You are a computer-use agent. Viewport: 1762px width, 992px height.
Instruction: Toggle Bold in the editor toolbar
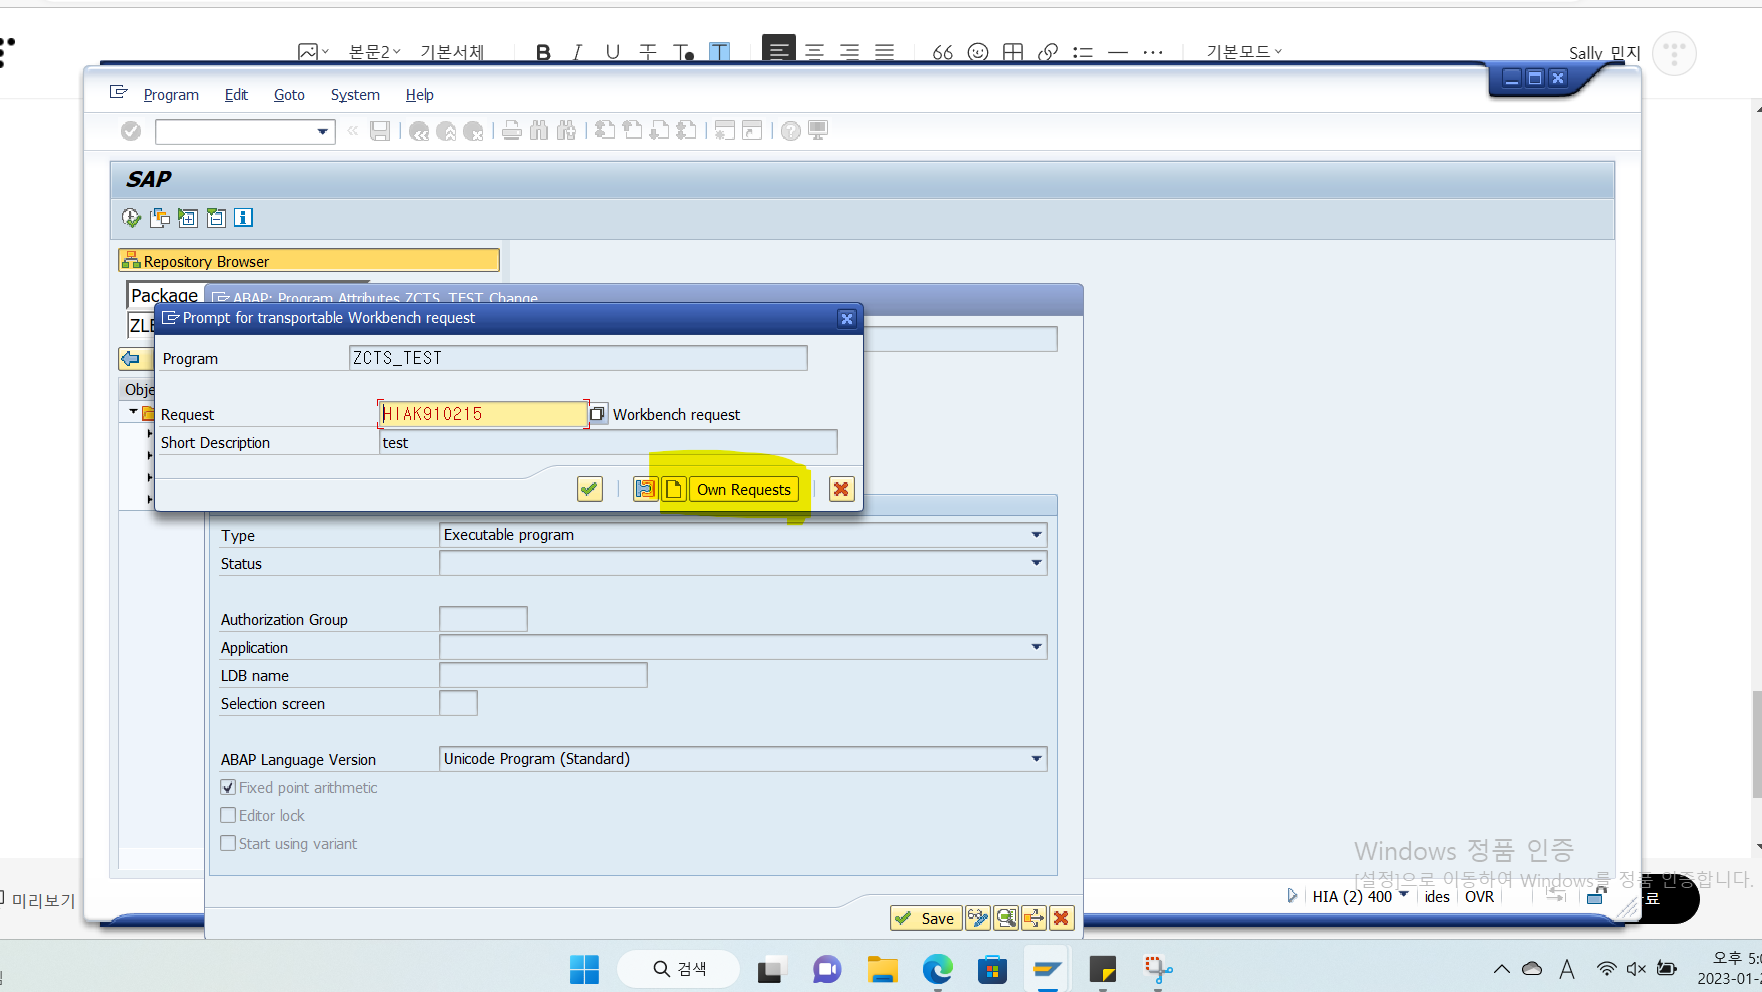coord(543,52)
